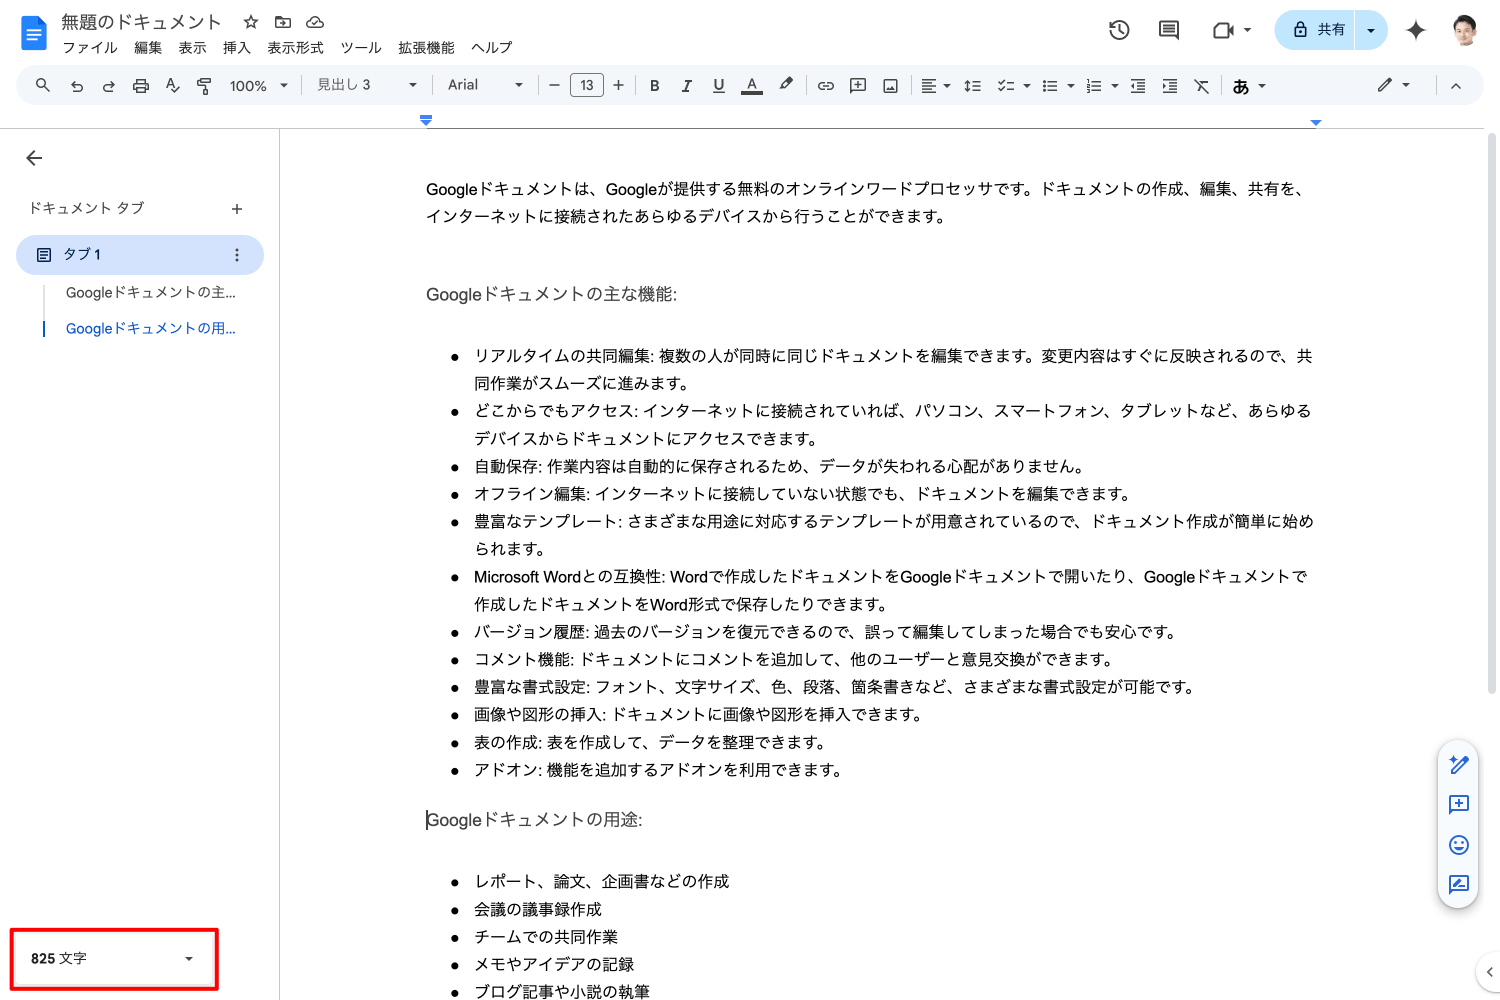Open the Arial font dropdown
The width and height of the screenshot is (1500, 1000).
click(x=485, y=85)
